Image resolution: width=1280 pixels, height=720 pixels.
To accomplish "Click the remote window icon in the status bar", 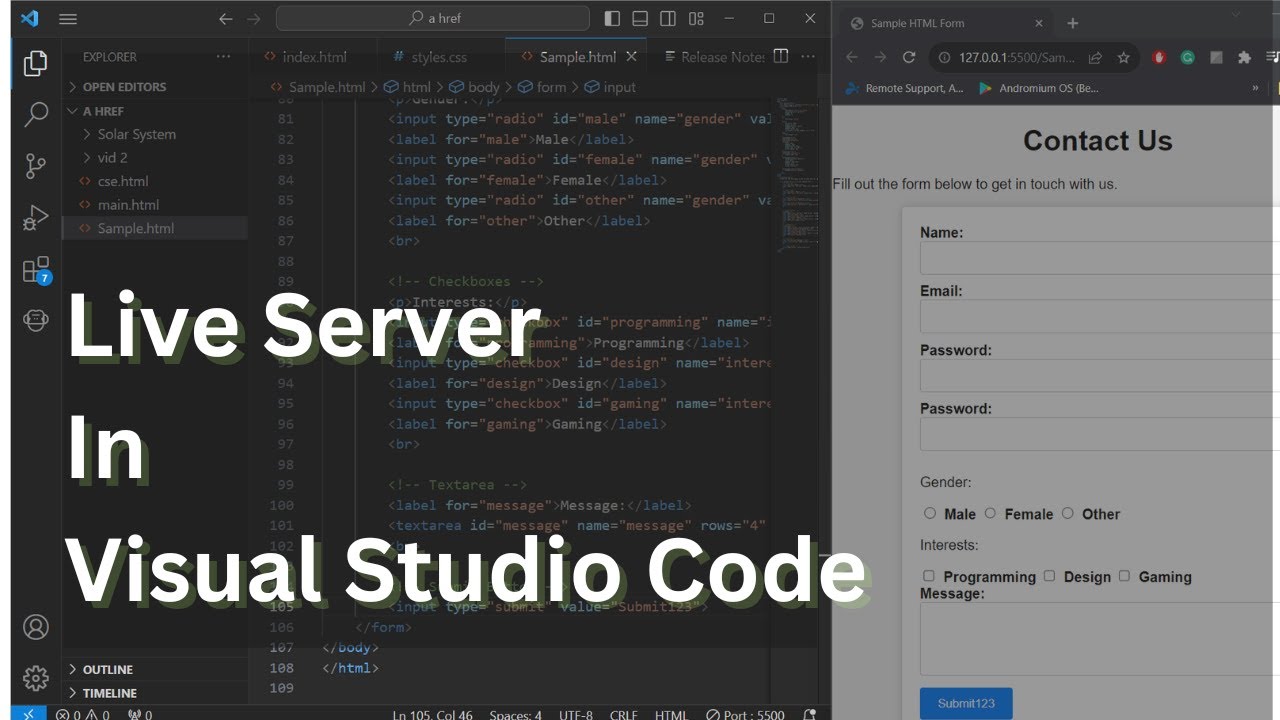I will [28, 714].
